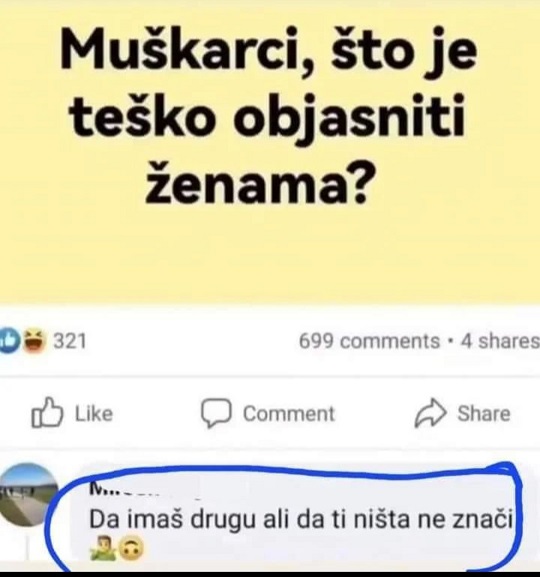The width and height of the screenshot is (540, 577).
Task: Click the Comment button label
Action: [x=289, y=414]
